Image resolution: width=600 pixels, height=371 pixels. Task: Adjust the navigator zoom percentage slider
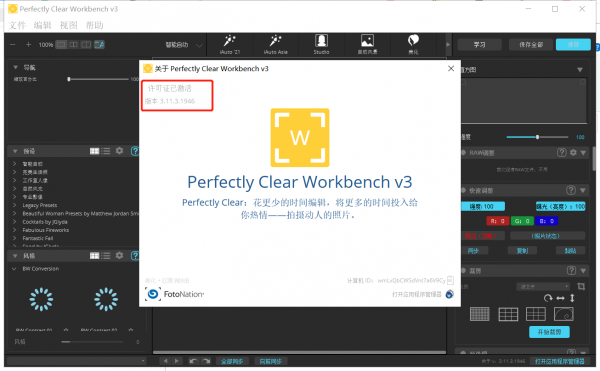99,79
